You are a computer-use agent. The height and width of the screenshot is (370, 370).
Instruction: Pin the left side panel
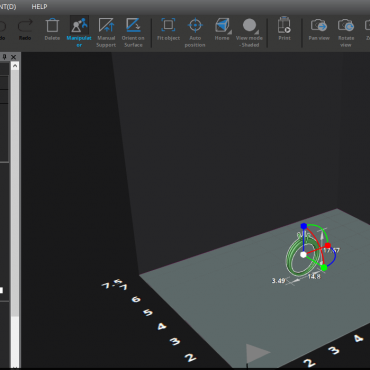5,57
